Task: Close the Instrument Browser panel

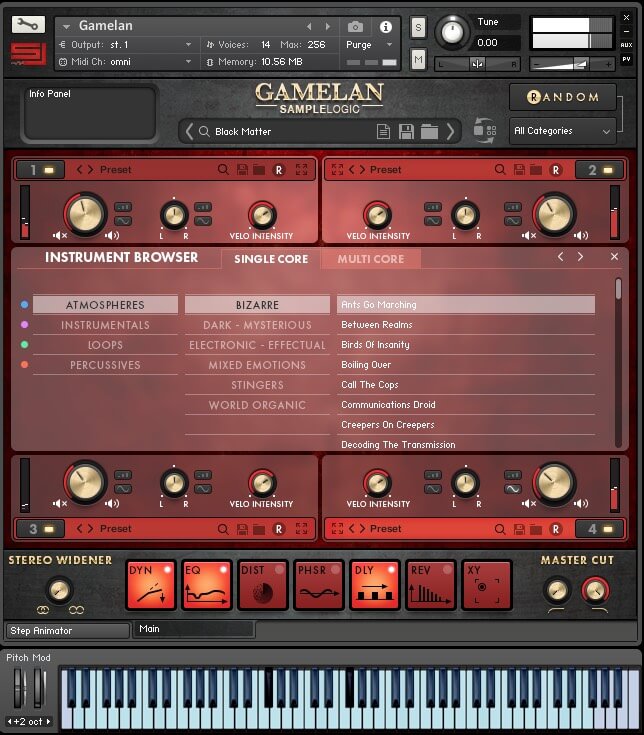Action: click(x=614, y=256)
